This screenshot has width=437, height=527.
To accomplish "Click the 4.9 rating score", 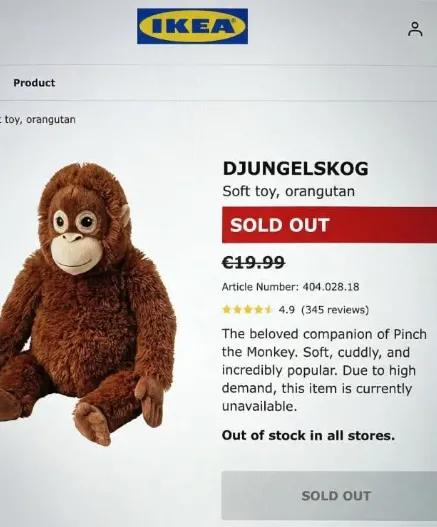I will point(286,309).
